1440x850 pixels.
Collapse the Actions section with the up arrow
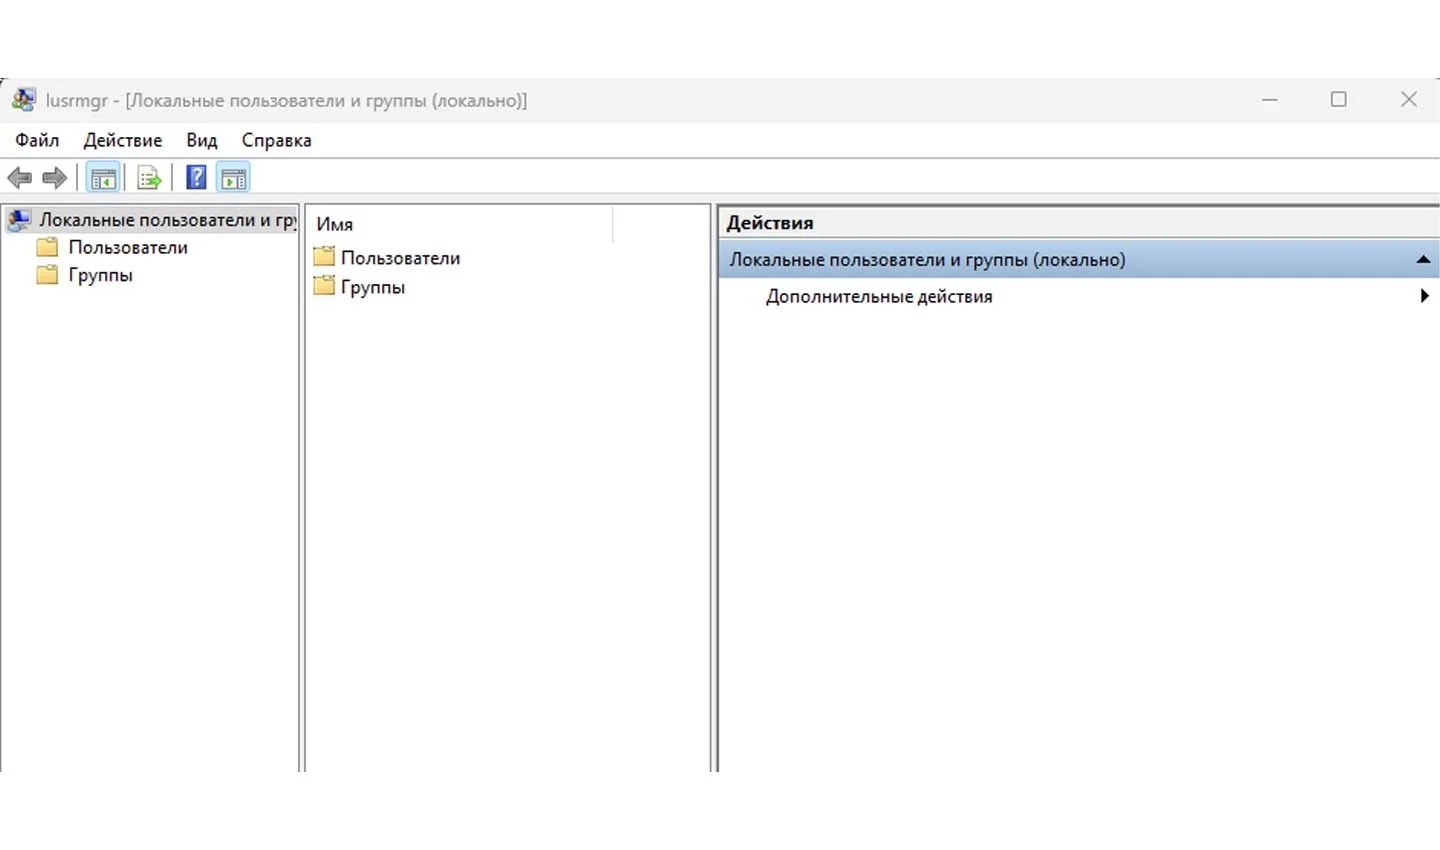1423,260
